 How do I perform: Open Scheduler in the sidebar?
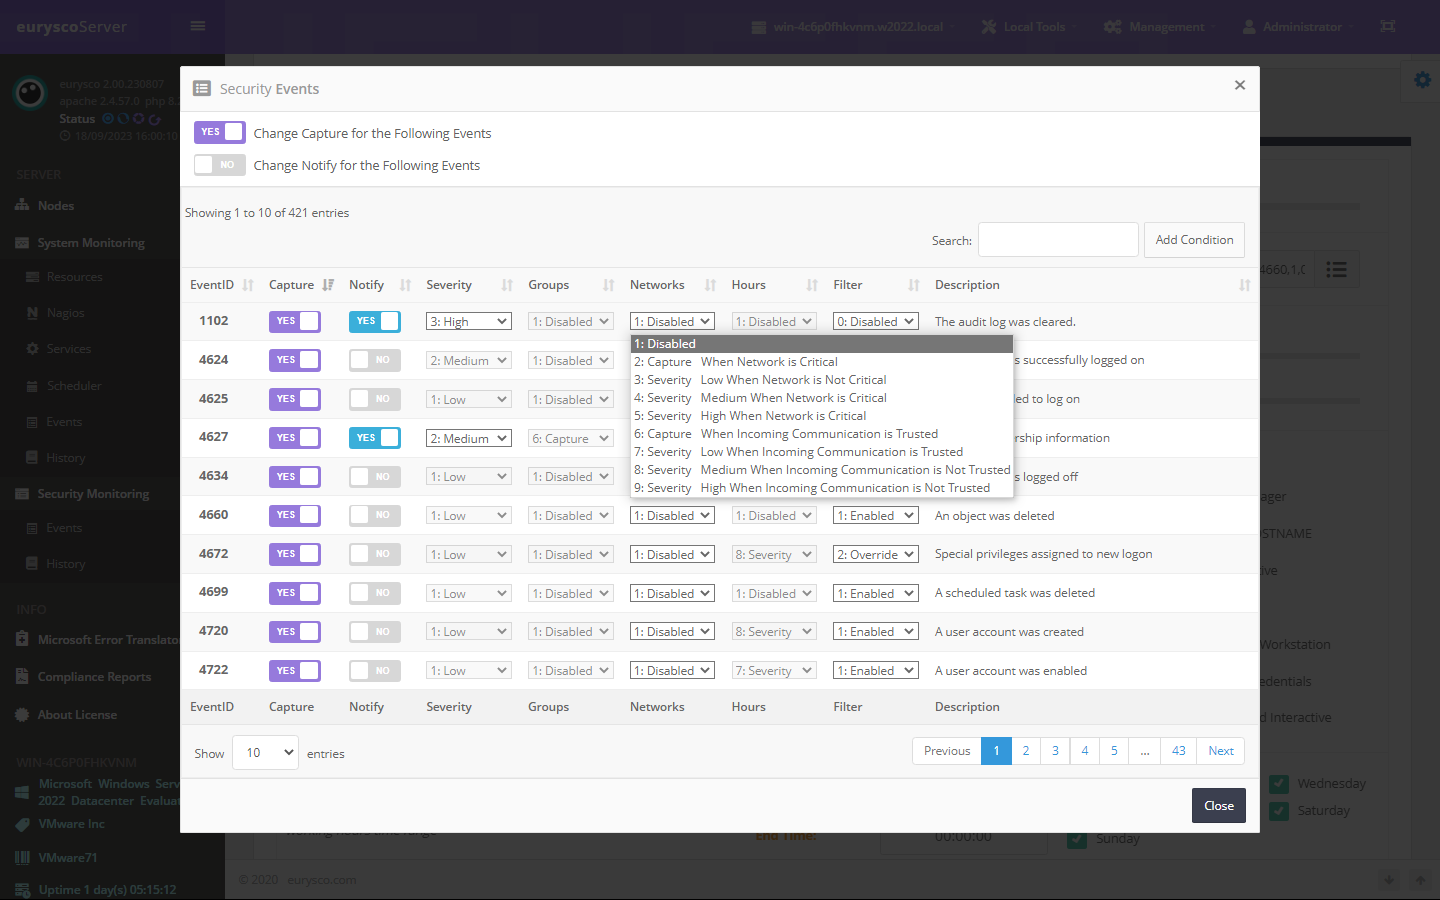tap(74, 386)
